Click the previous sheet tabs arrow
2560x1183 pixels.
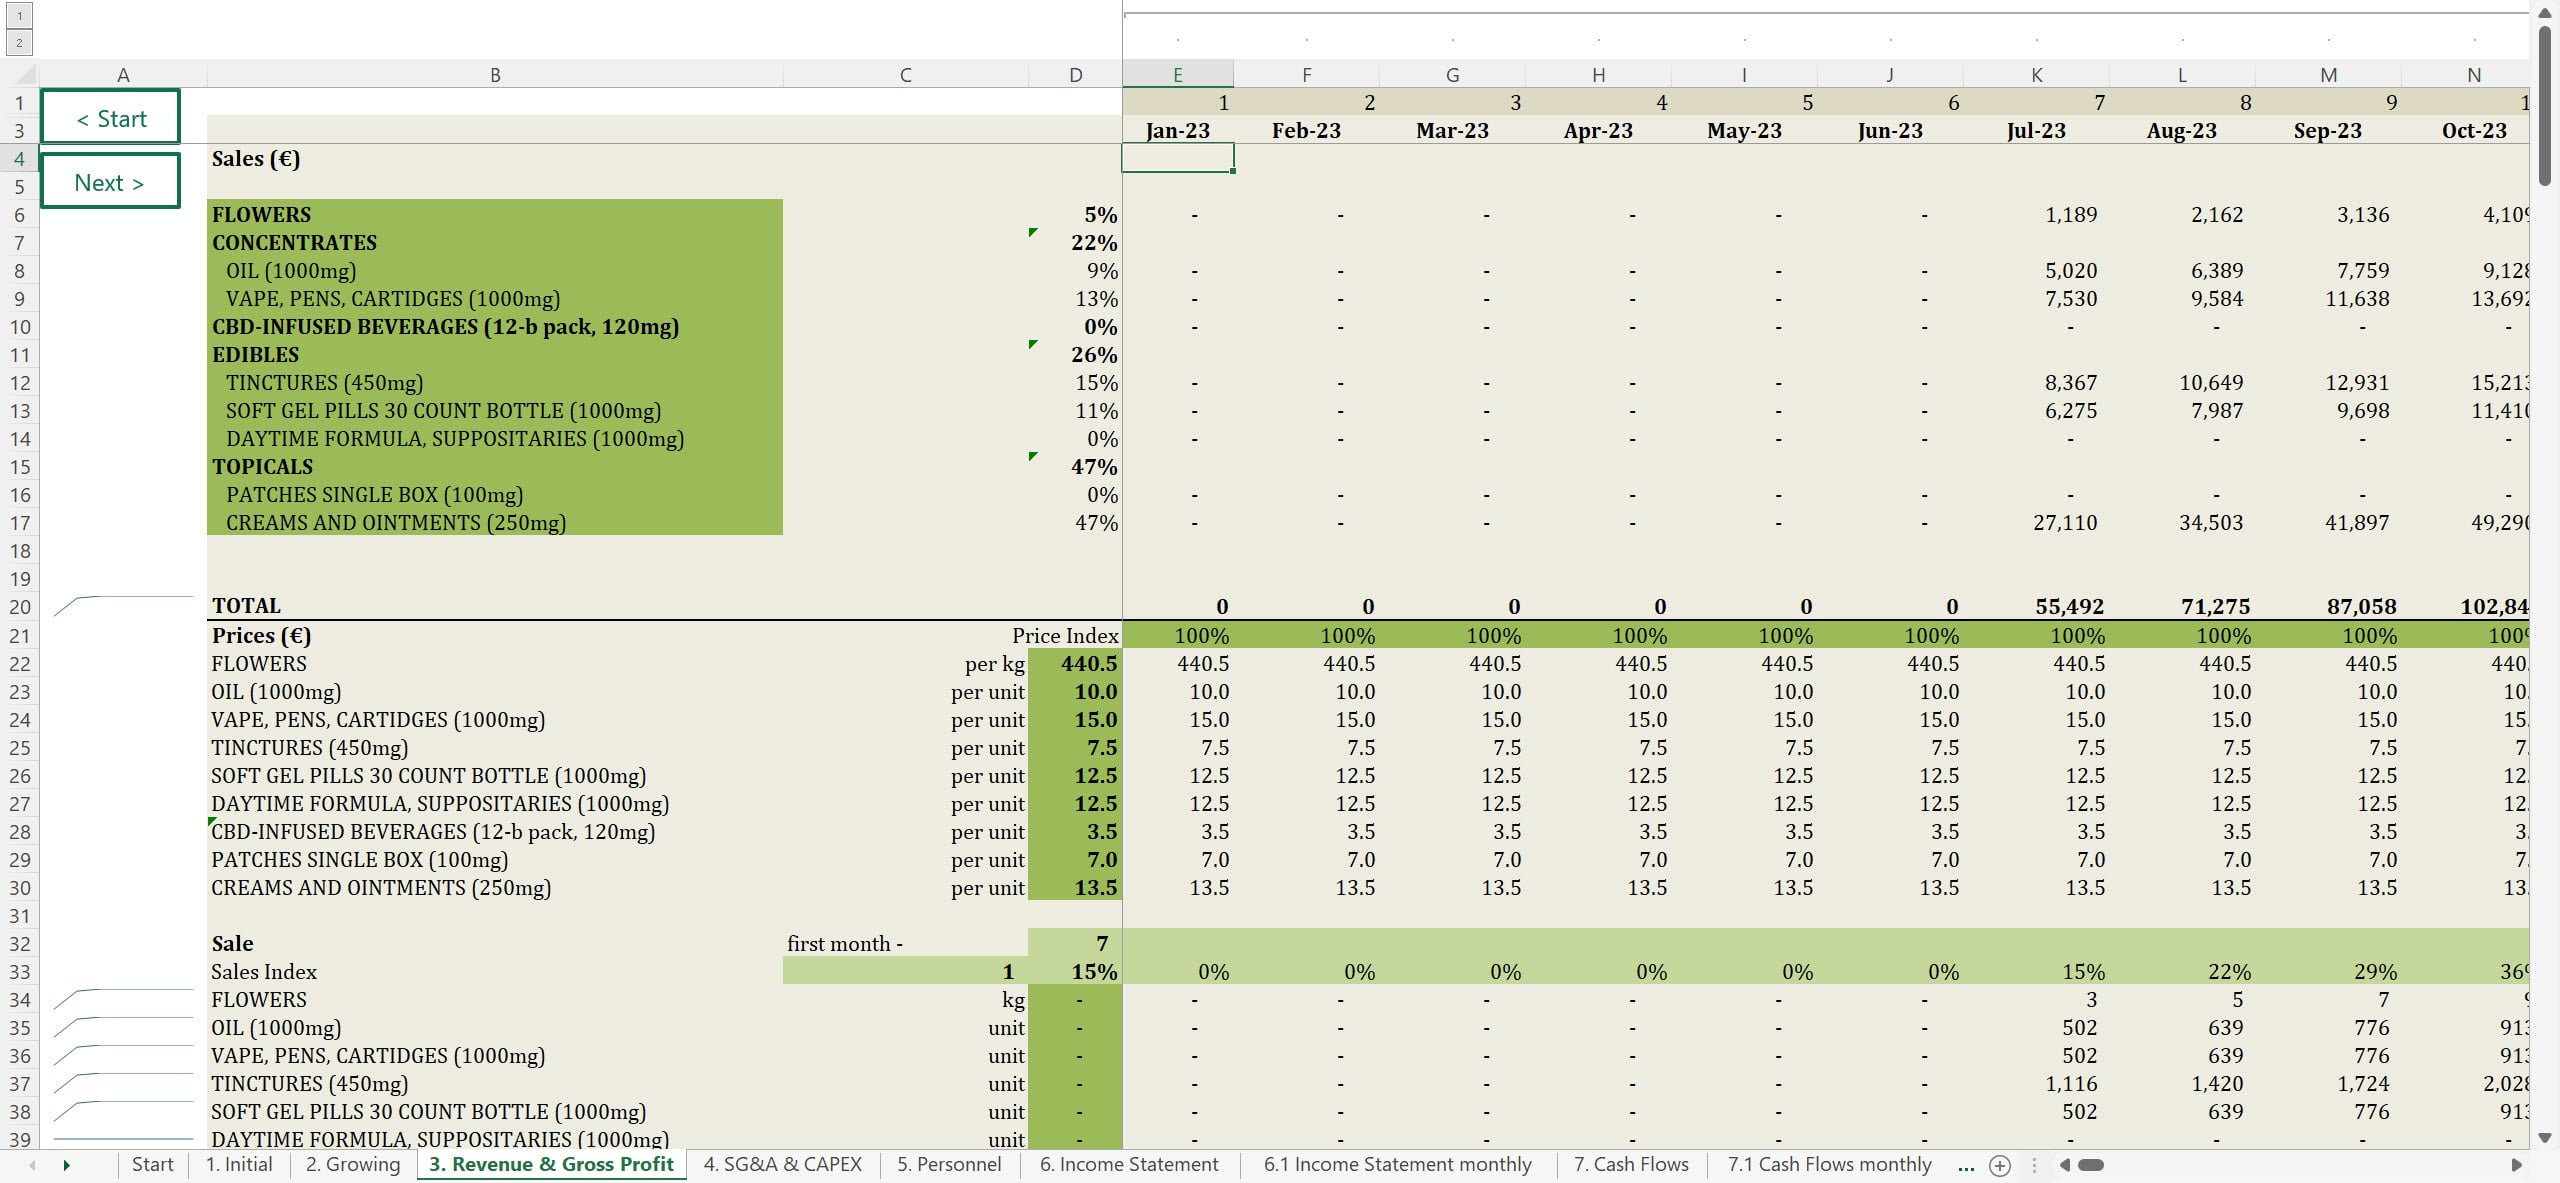pos(32,1165)
